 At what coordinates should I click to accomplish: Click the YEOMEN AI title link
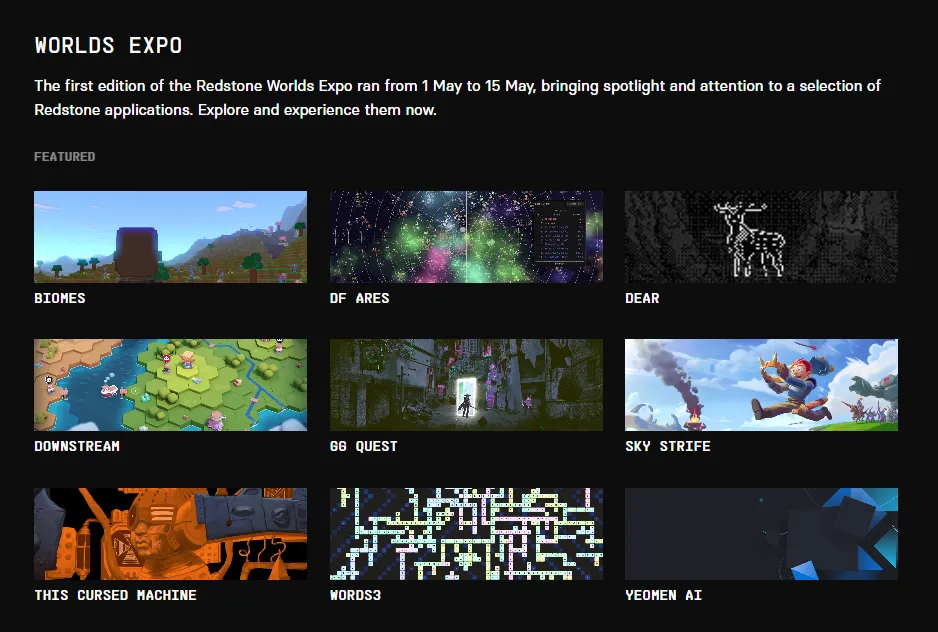pos(663,595)
